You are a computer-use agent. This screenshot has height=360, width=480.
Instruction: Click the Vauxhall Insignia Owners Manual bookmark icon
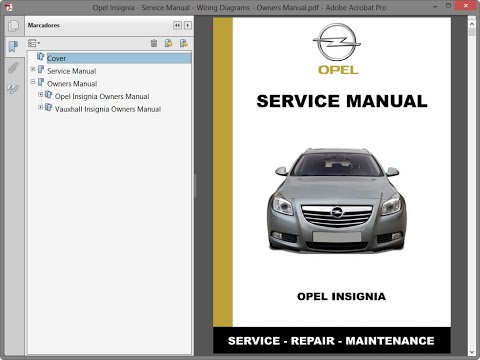48,107
